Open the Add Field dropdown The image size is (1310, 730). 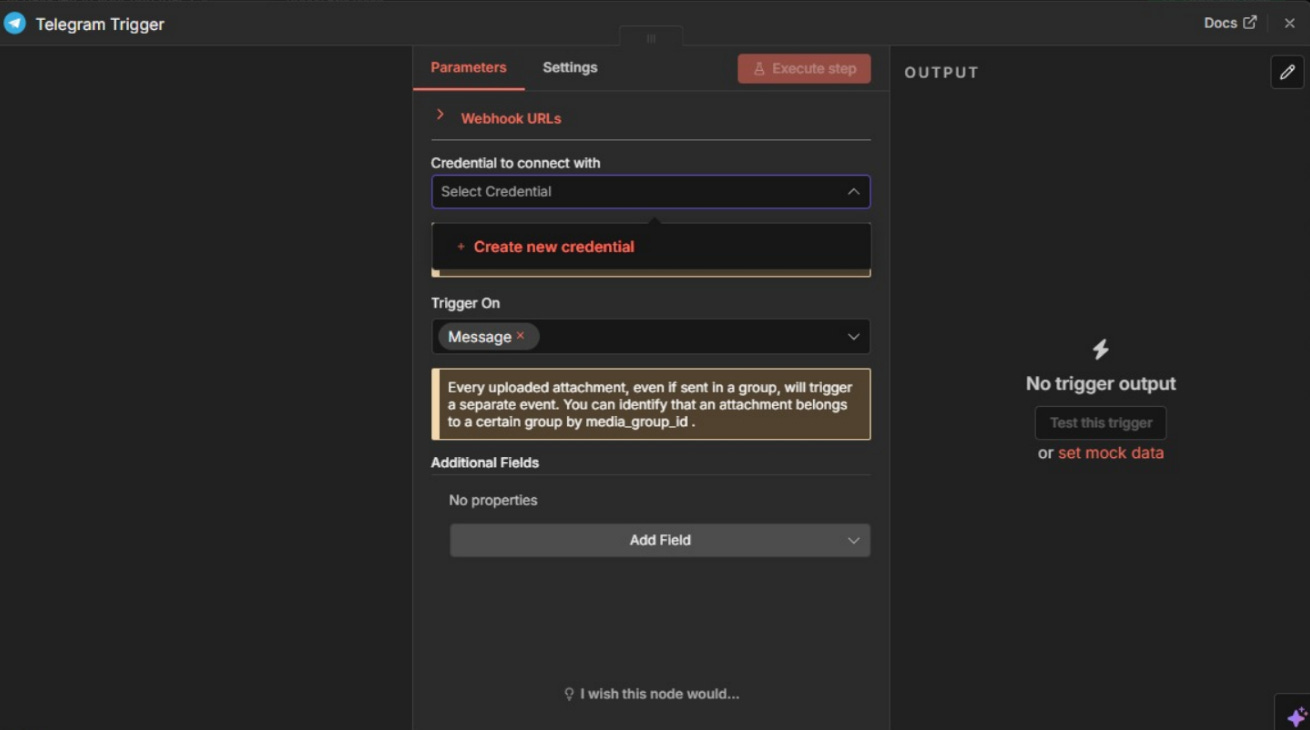pos(660,540)
